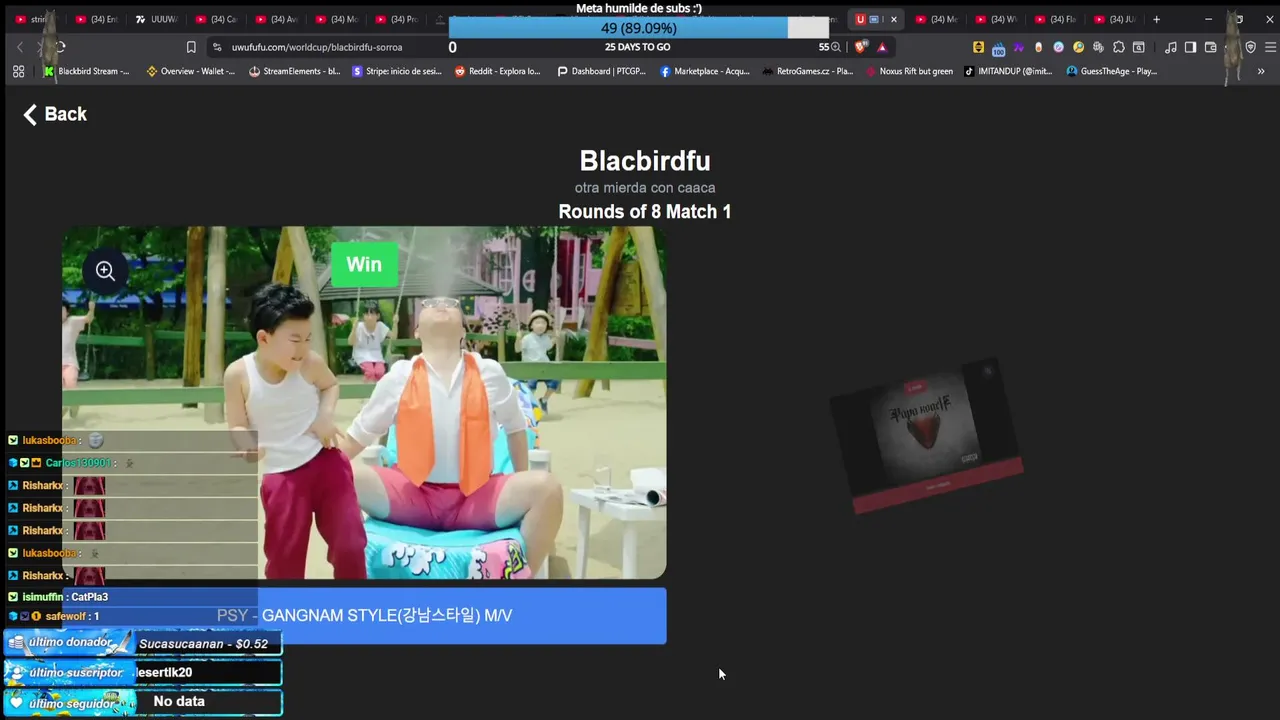Click the strawberry card thumbnail on the right
Viewport: 1280px width, 720px height.
coord(927,435)
